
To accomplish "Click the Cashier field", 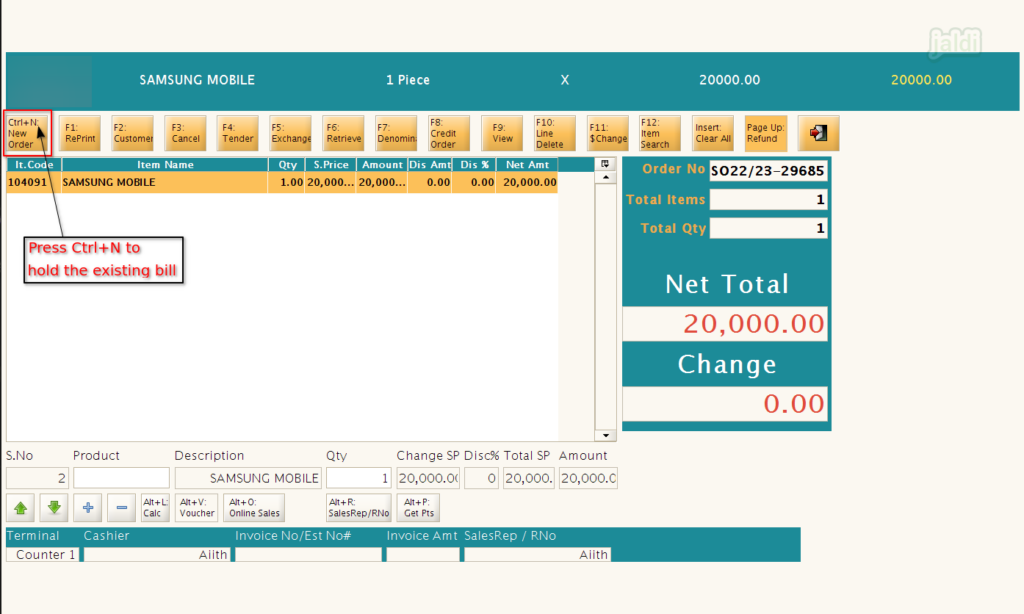I will (x=157, y=555).
